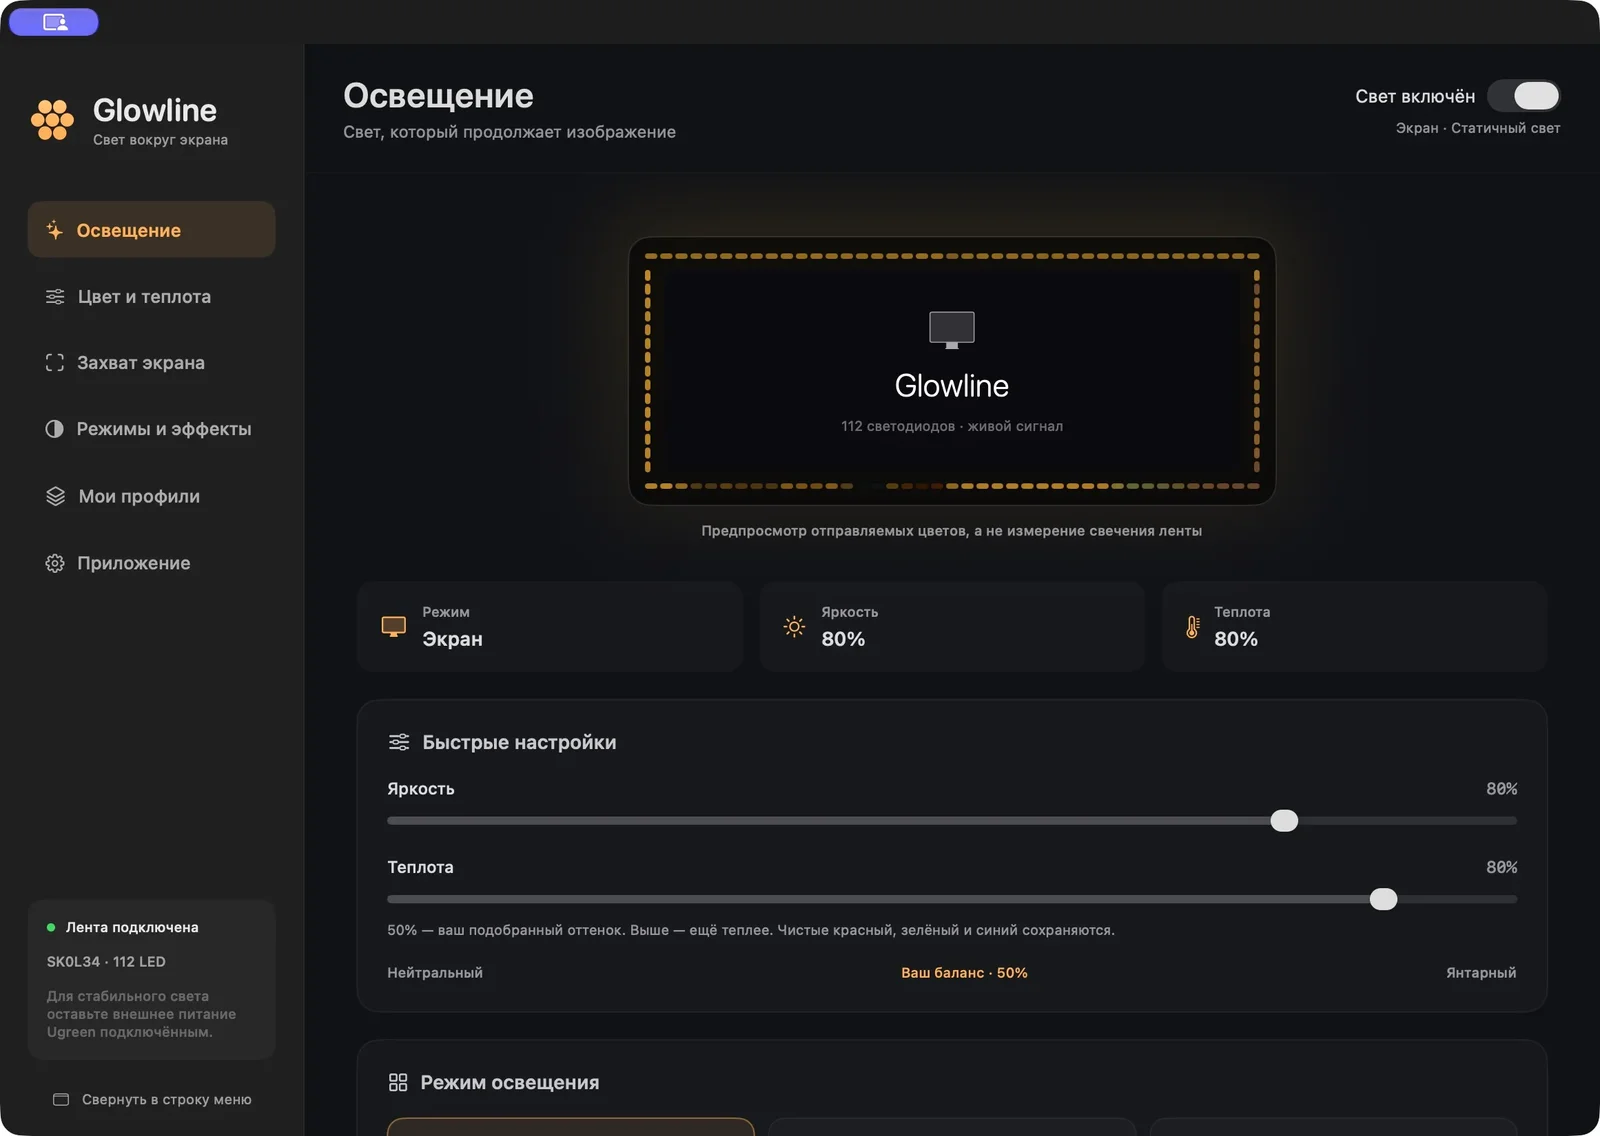
Task: Click the half-circle icon beside Режимы и эффекты
Action: pyautogui.click(x=55, y=429)
